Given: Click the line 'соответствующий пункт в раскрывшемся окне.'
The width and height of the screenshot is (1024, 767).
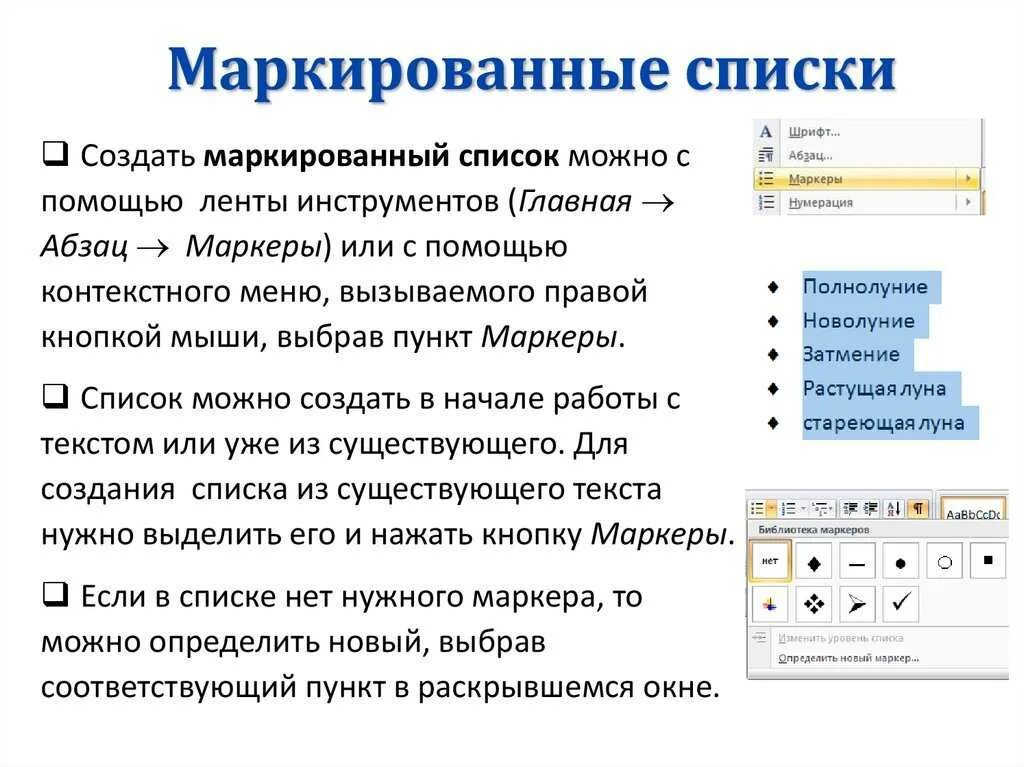Looking at the screenshot, I should click(380, 687).
